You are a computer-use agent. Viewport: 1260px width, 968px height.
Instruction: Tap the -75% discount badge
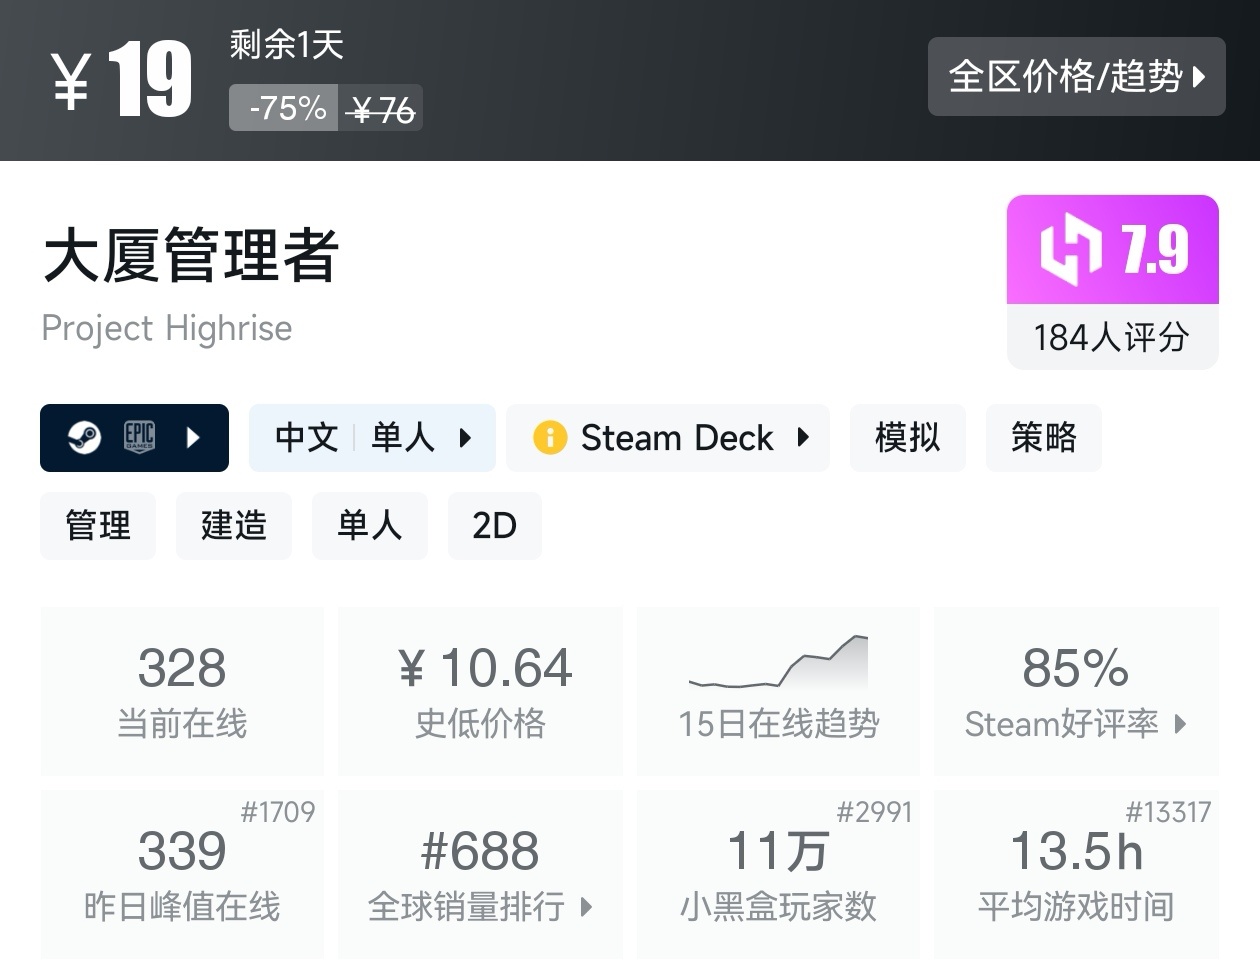(x=285, y=108)
